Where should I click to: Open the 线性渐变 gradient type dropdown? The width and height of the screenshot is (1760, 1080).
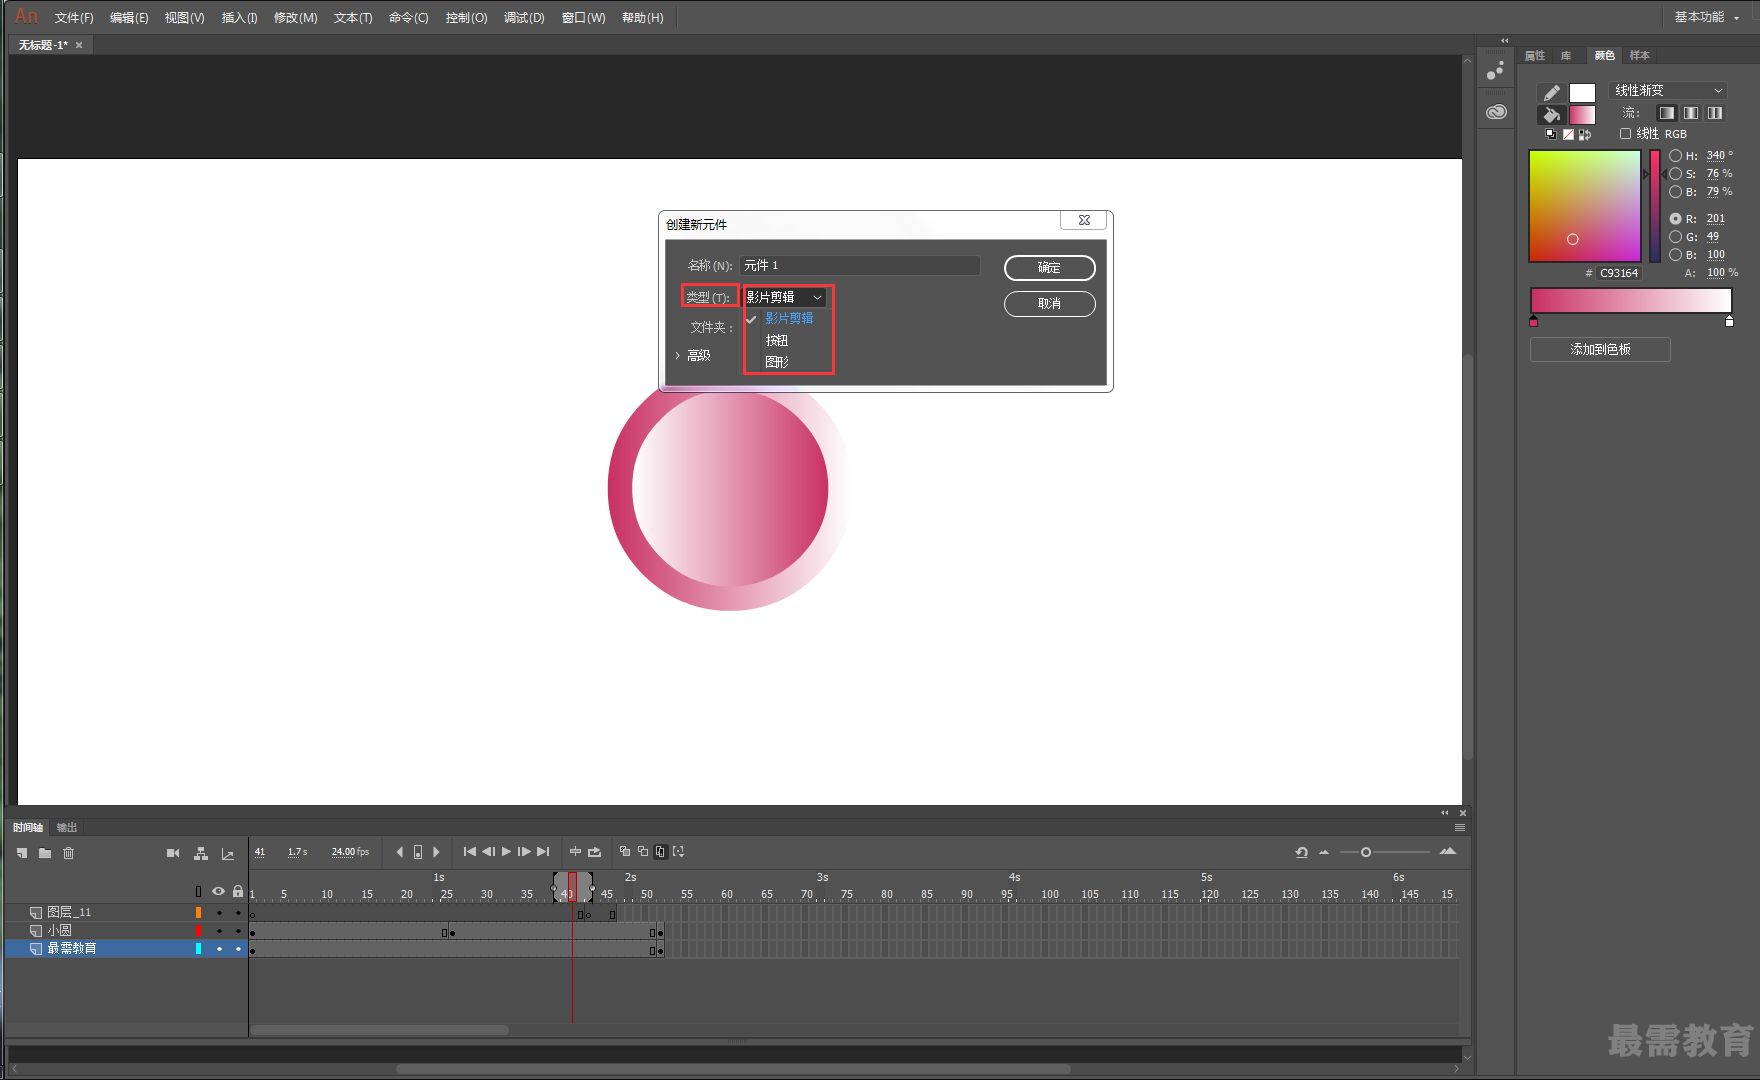(x=1668, y=90)
